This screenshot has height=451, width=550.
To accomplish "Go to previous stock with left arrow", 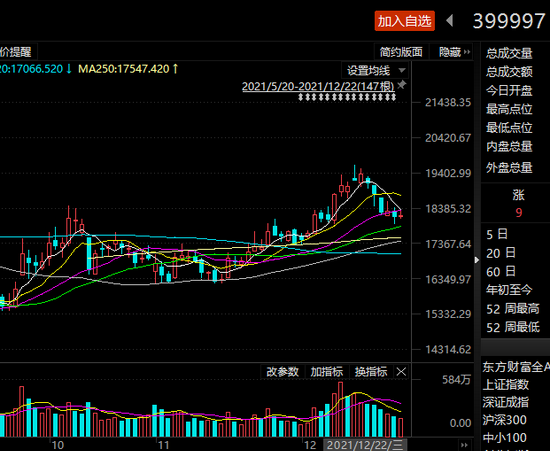I will point(450,20).
